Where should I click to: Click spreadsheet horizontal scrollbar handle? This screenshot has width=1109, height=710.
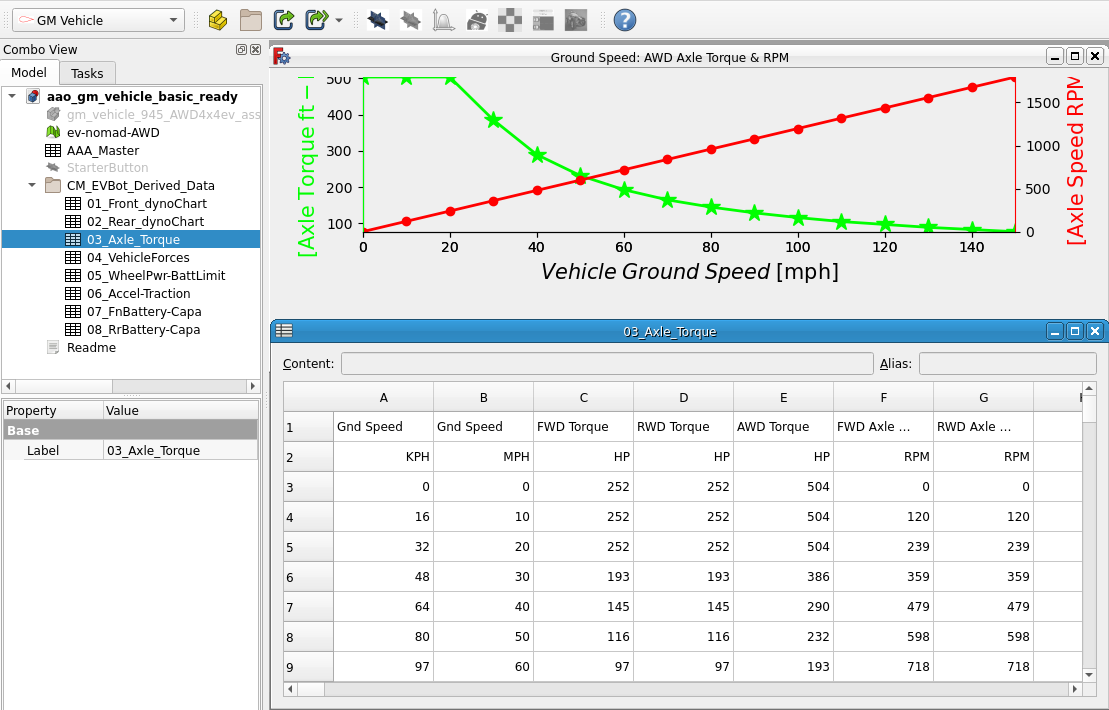(x=312, y=689)
